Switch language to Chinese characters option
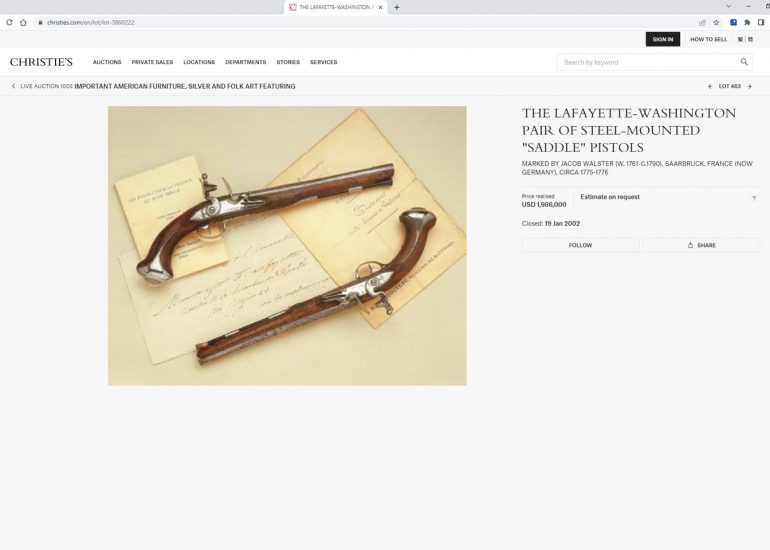This screenshot has height=550, width=770. pyautogui.click(x=740, y=39)
